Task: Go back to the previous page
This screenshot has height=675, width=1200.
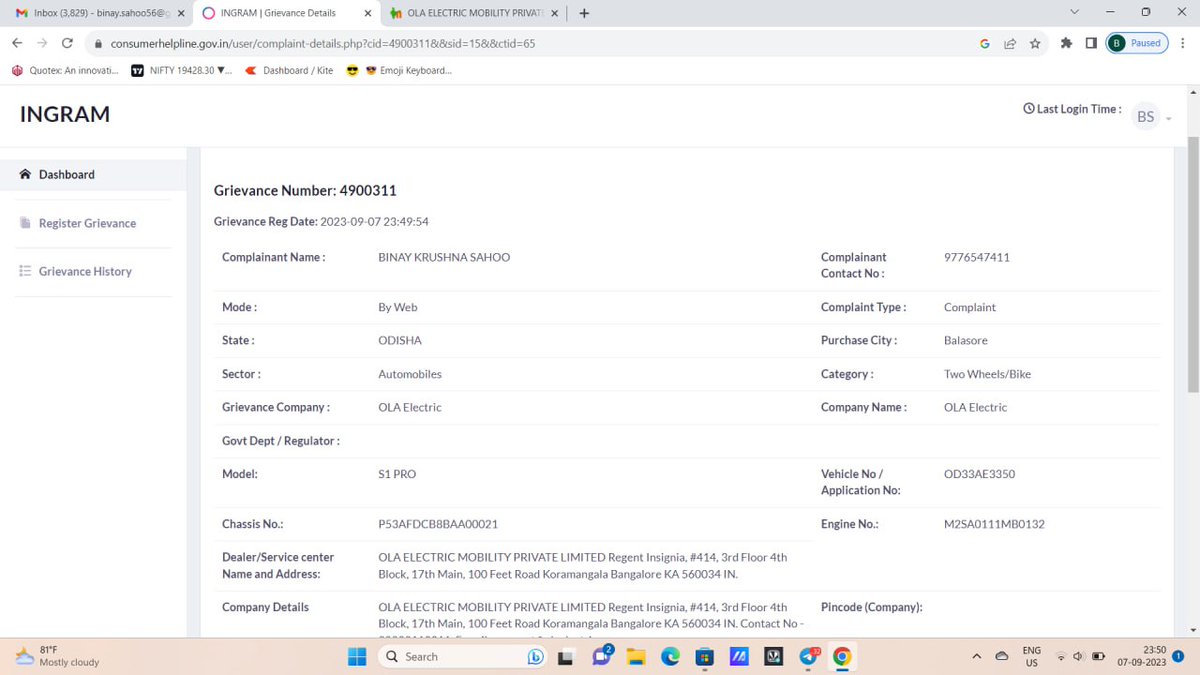Action: pyautogui.click(x=17, y=43)
